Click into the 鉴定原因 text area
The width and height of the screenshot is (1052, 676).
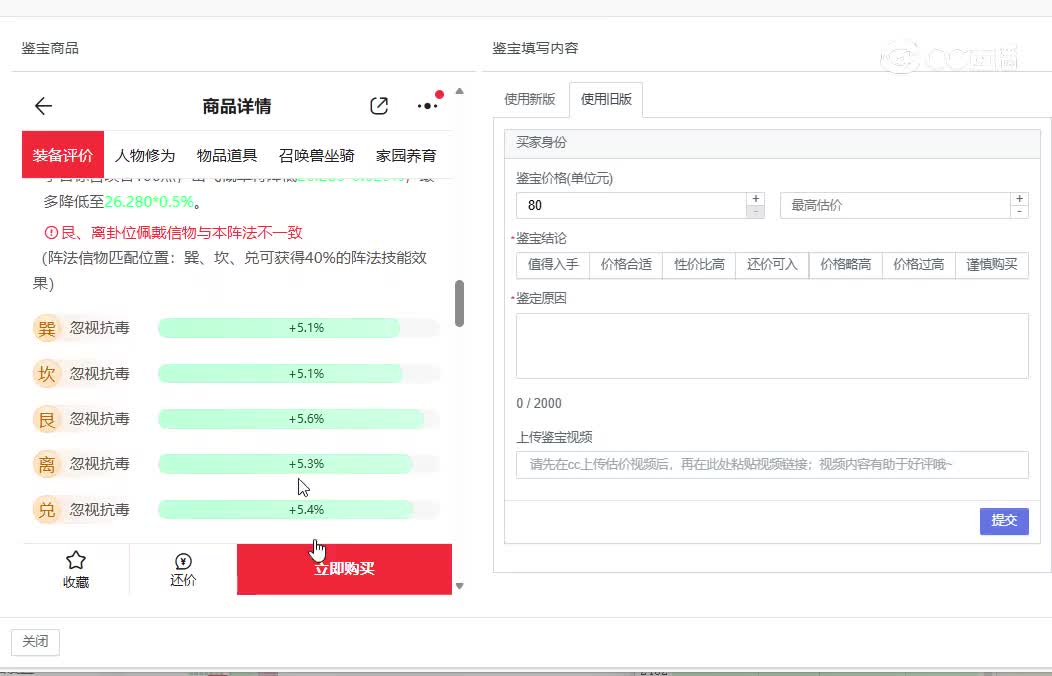point(772,346)
